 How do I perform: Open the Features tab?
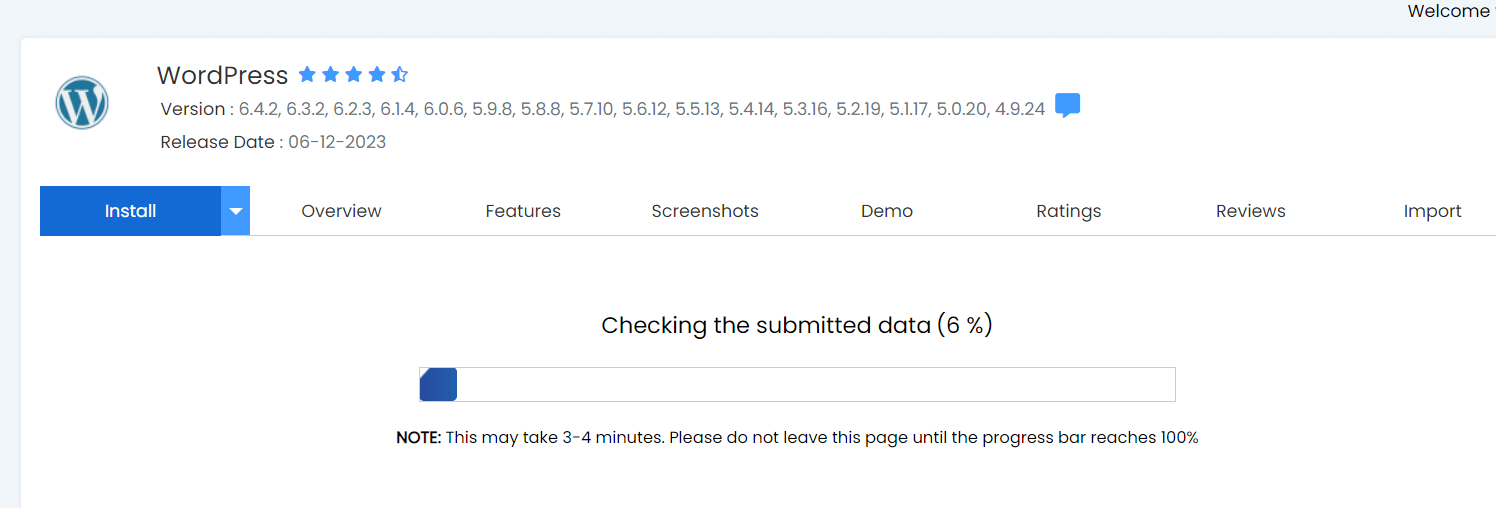point(523,211)
